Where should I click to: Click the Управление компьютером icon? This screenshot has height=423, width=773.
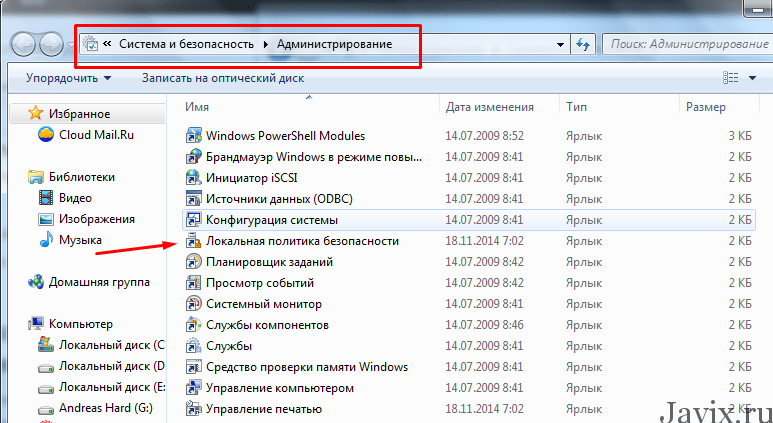click(193, 388)
